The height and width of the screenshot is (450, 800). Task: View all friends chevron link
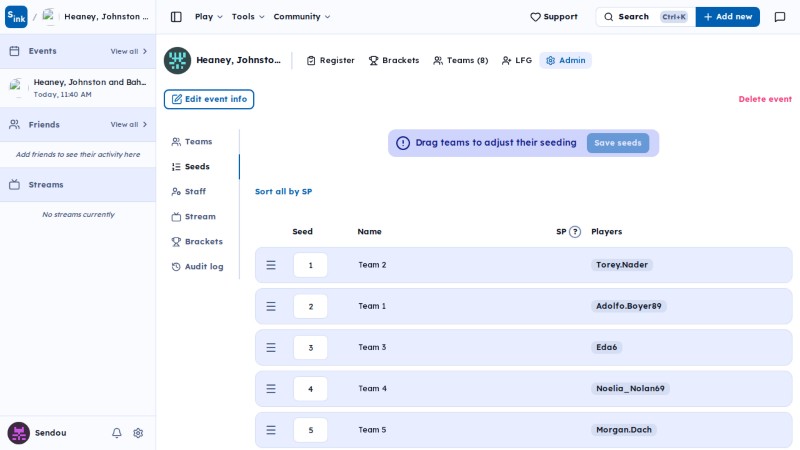click(x=129, y=124)
